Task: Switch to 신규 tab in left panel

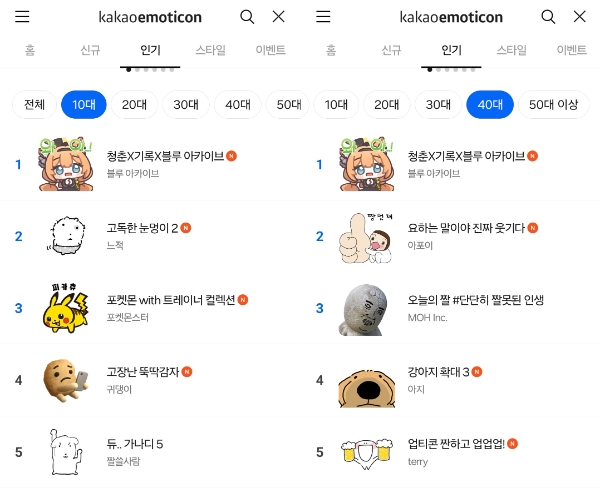Action: tap(90, 49)
